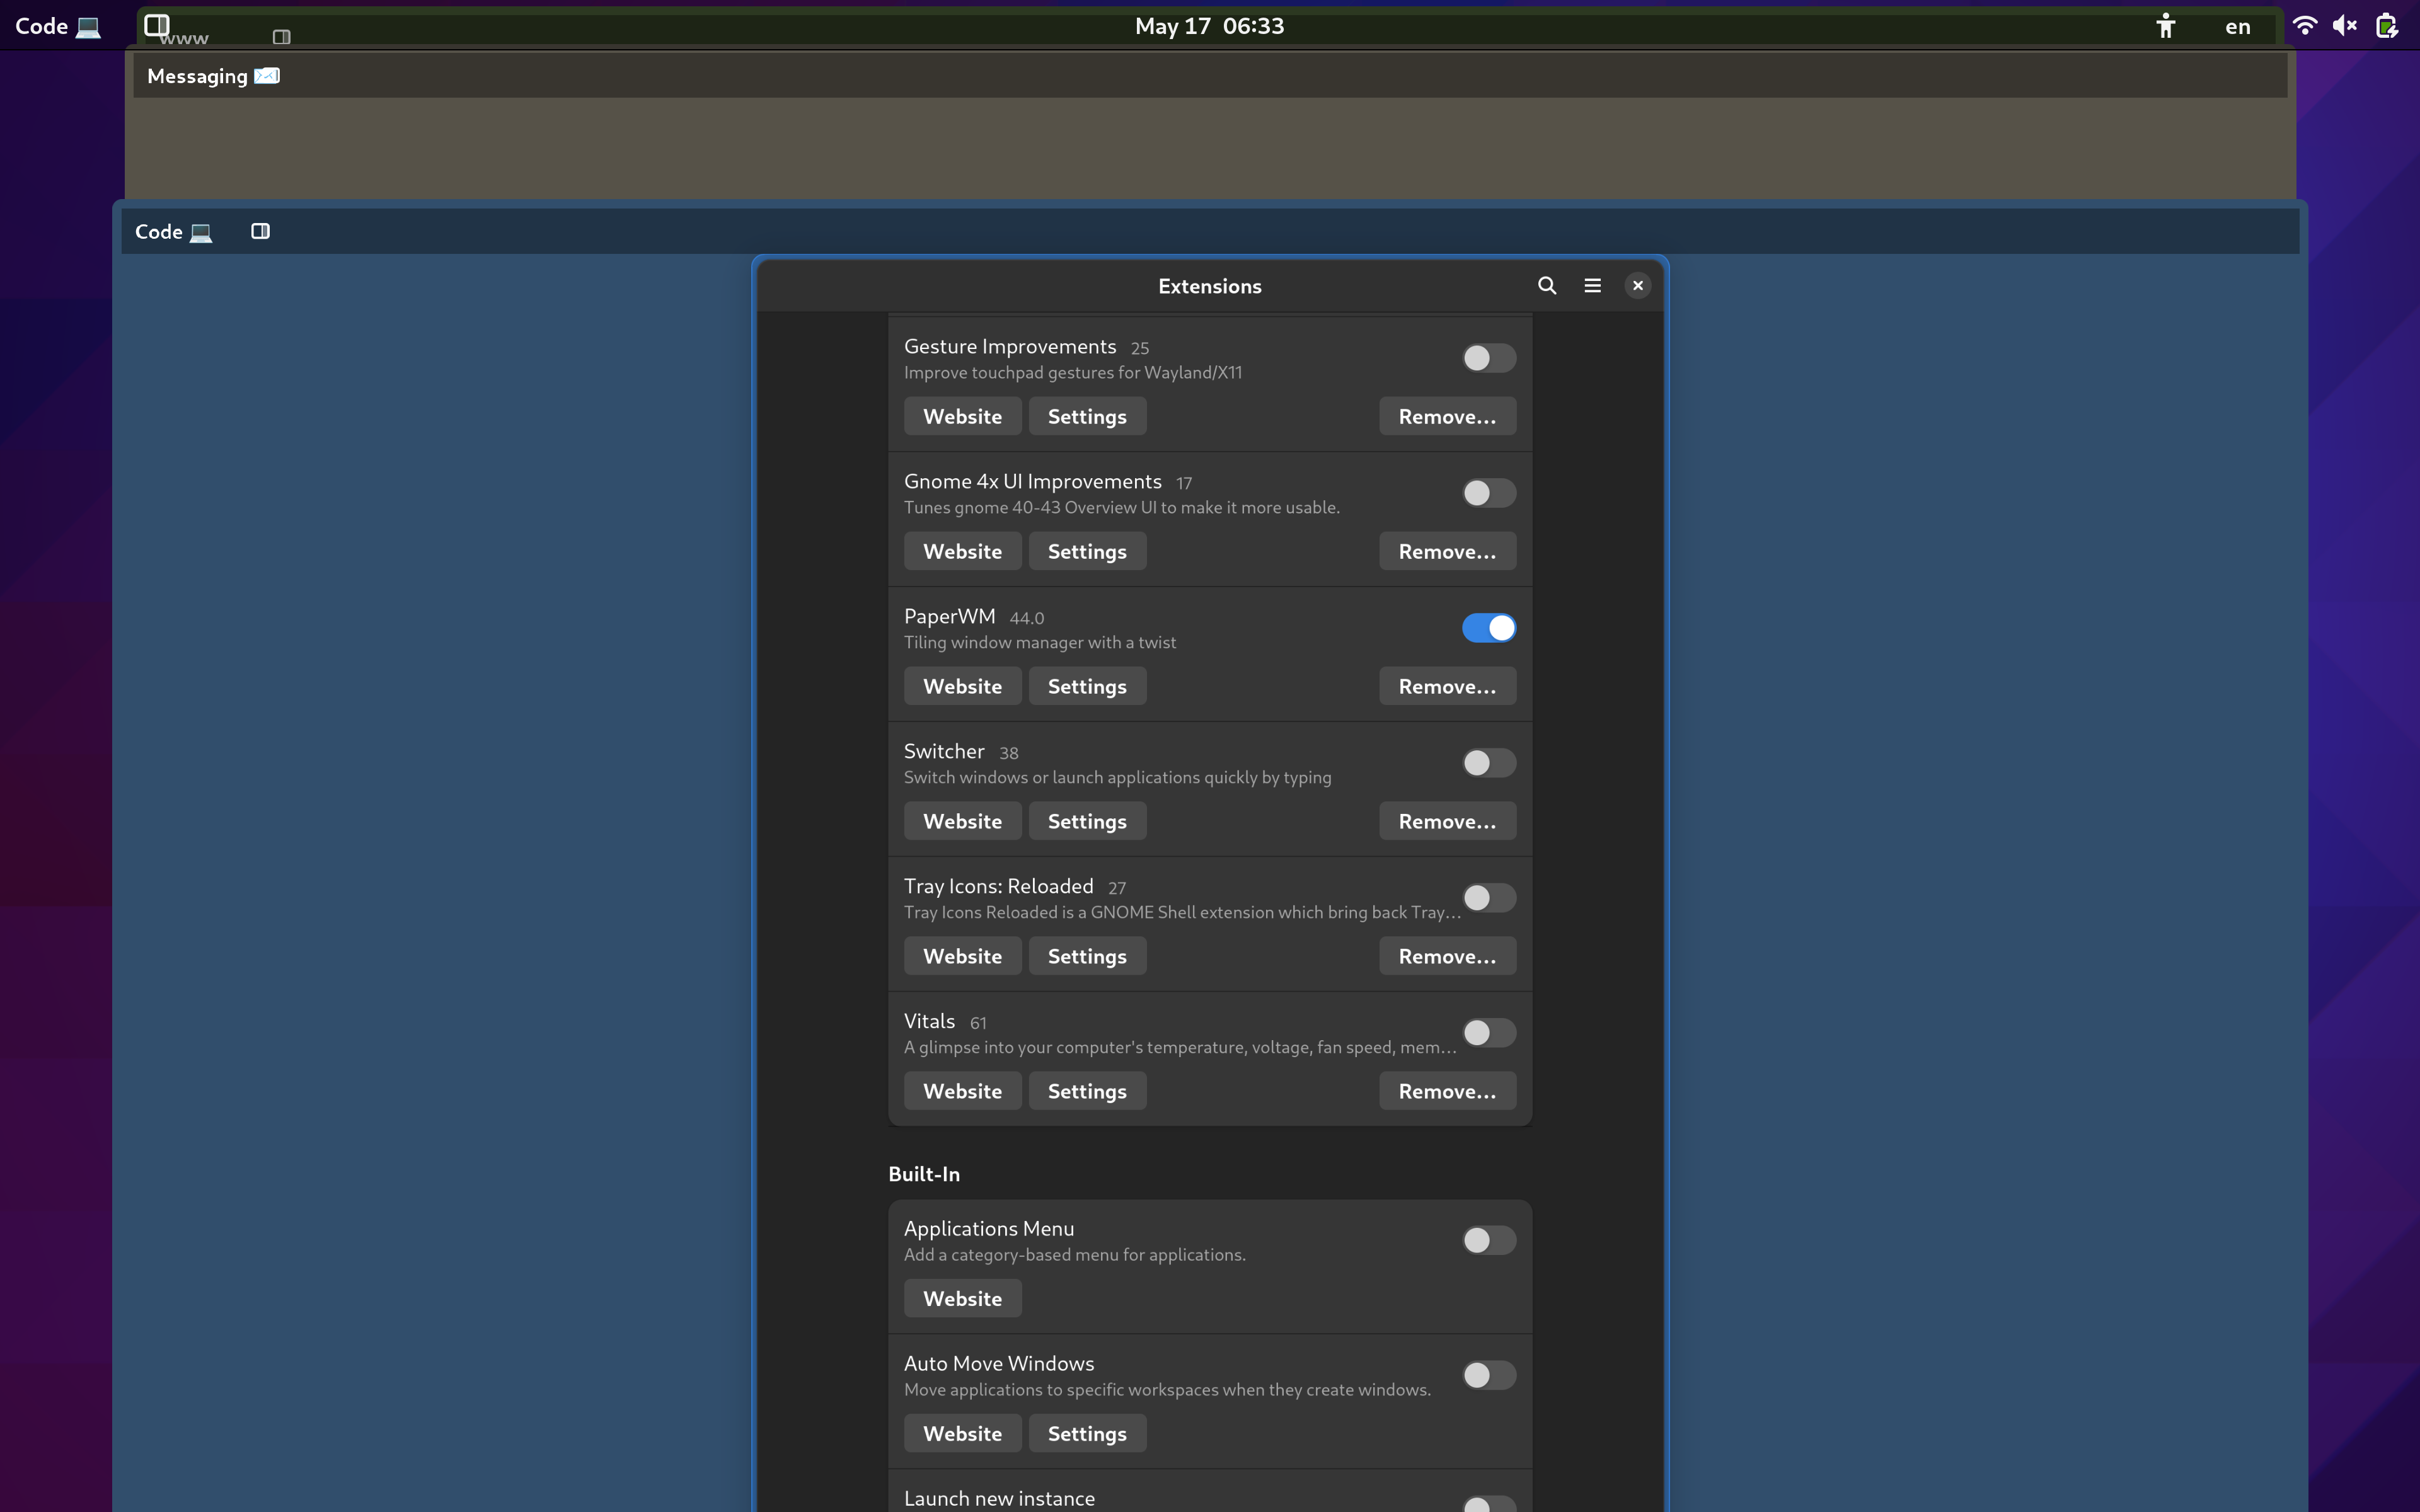Close the Extensions window
2420x1512 pixels.
[x=1637, y=285]
